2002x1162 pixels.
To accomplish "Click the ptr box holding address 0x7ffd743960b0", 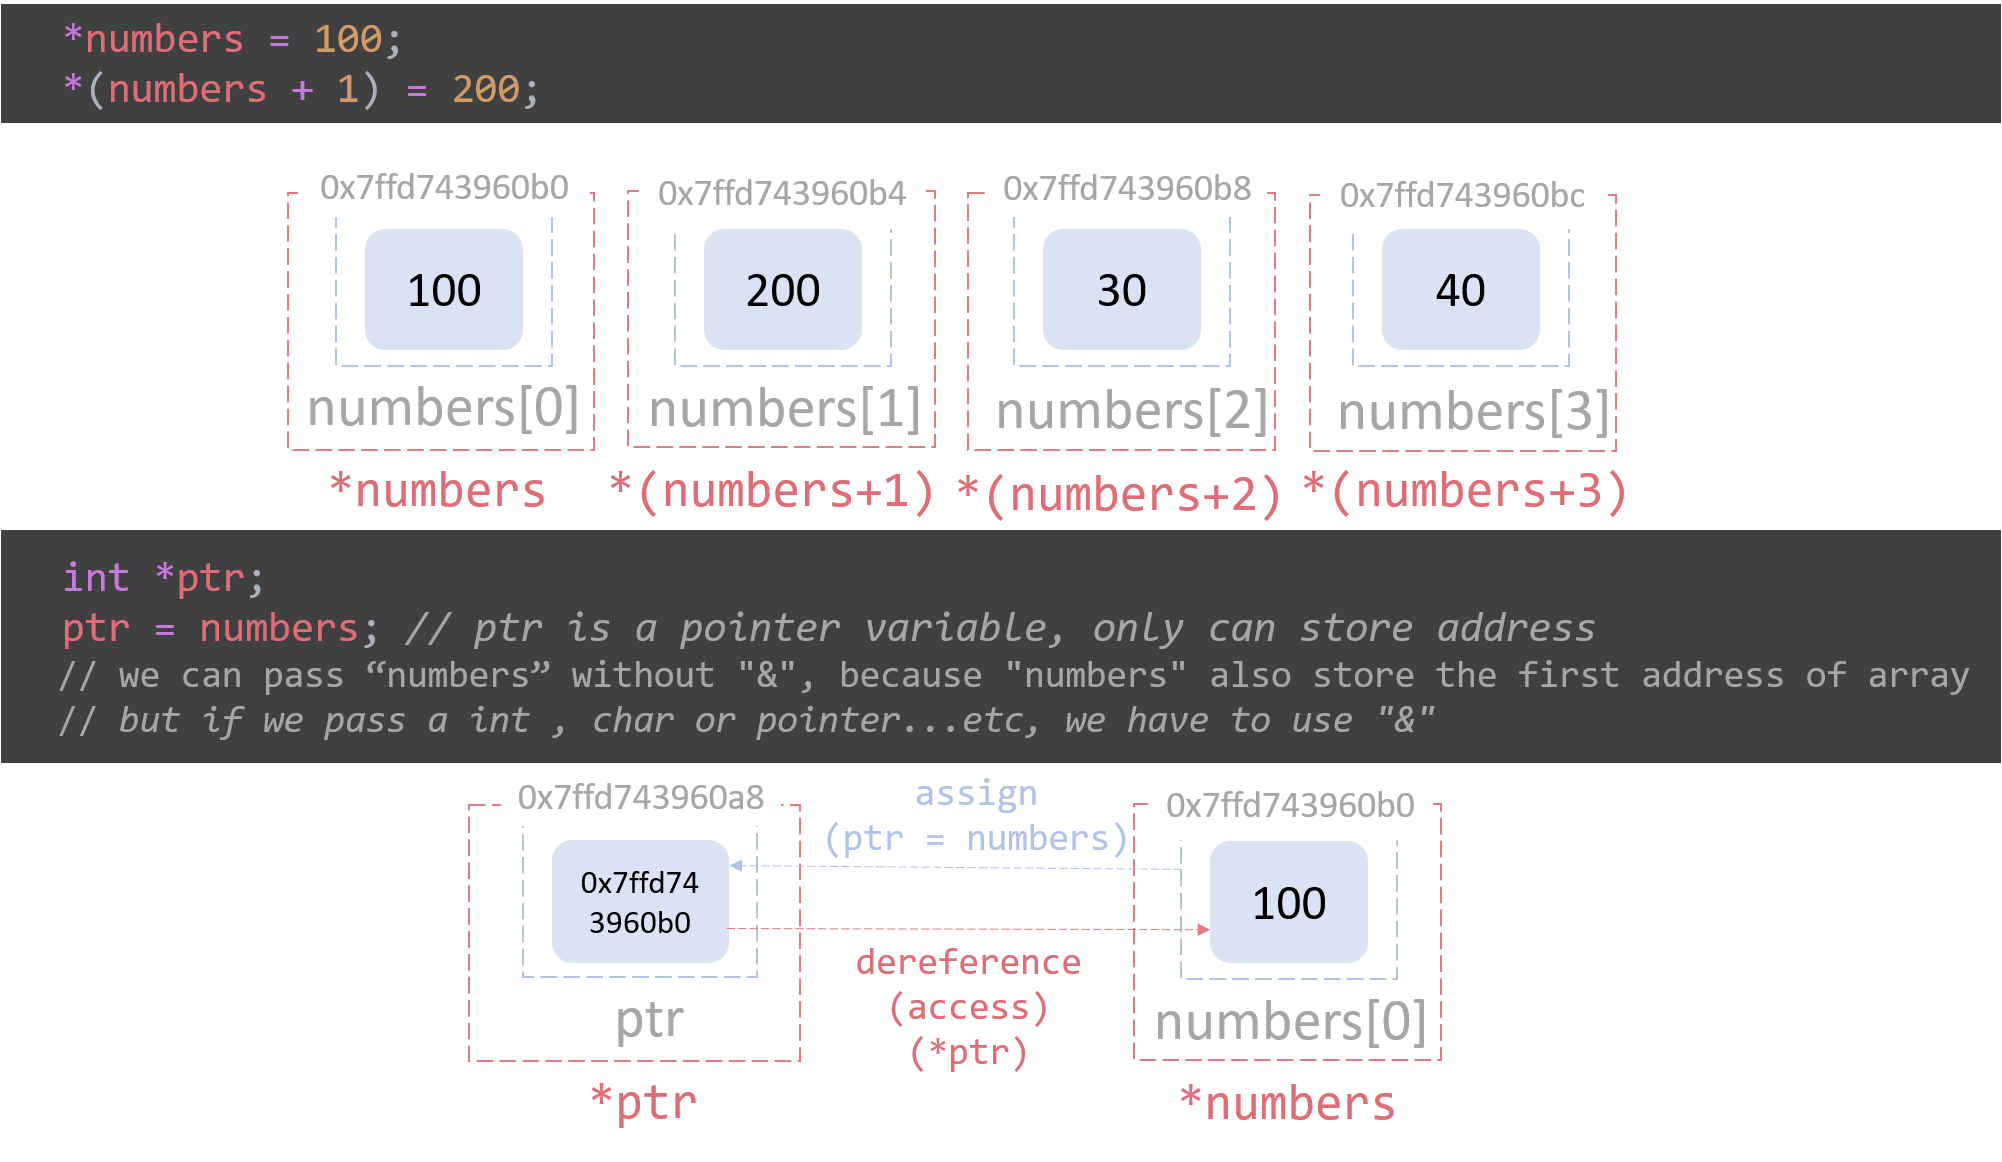I will 640,902.
